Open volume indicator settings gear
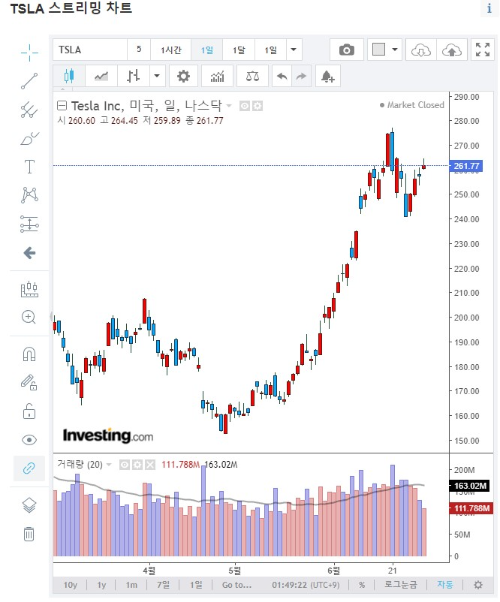The width and height of the screenshot is (500, 602). (x=137, y=465)
